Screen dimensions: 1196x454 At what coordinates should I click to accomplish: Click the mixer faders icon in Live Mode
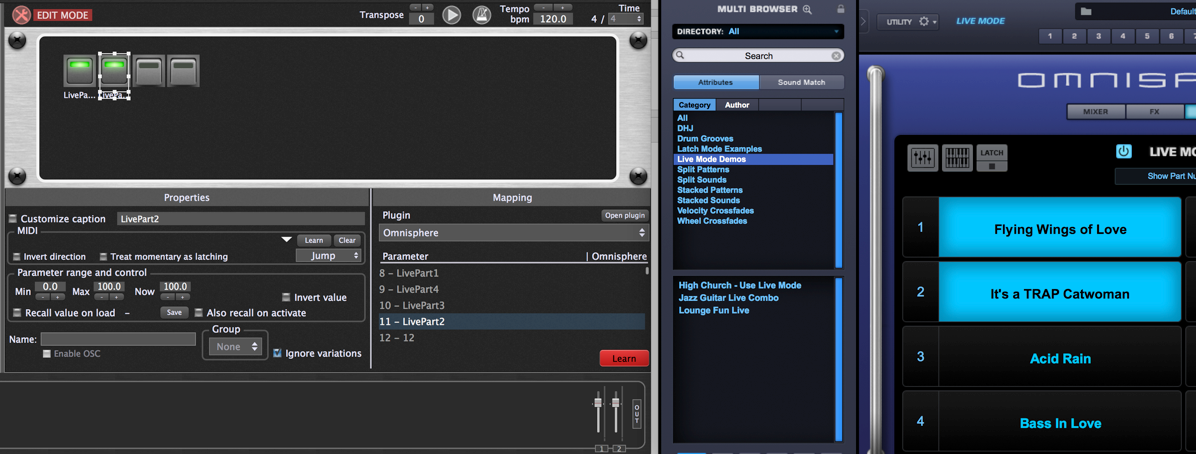click(x=923, y=158)
